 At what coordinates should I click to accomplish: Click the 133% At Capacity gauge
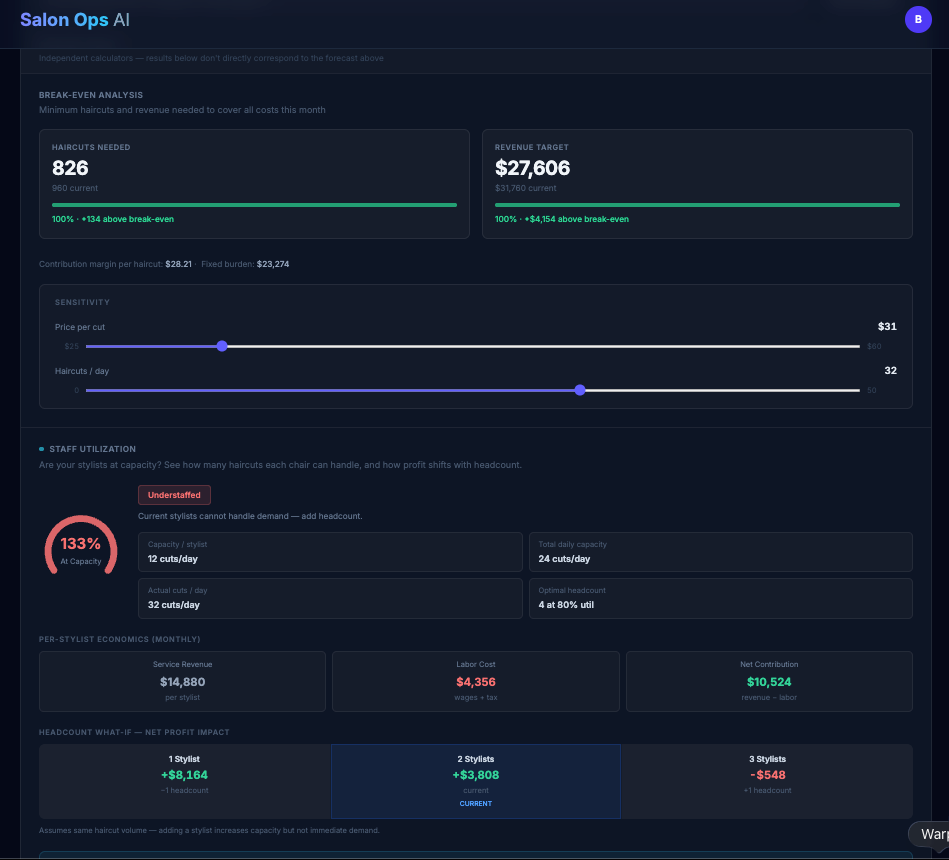80,545
